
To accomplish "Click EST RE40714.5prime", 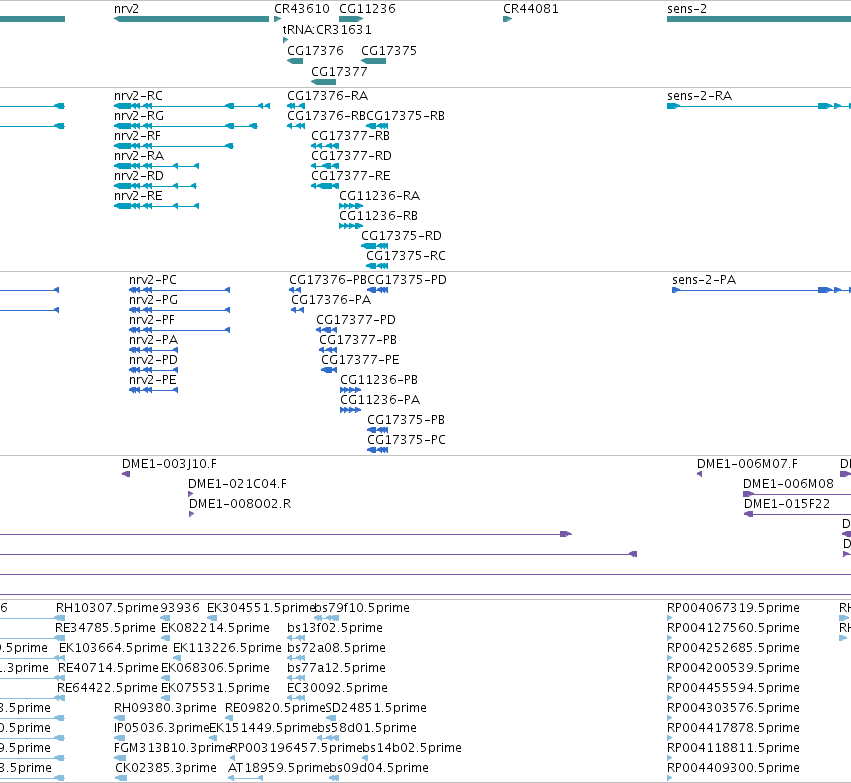I will point(109,668).
